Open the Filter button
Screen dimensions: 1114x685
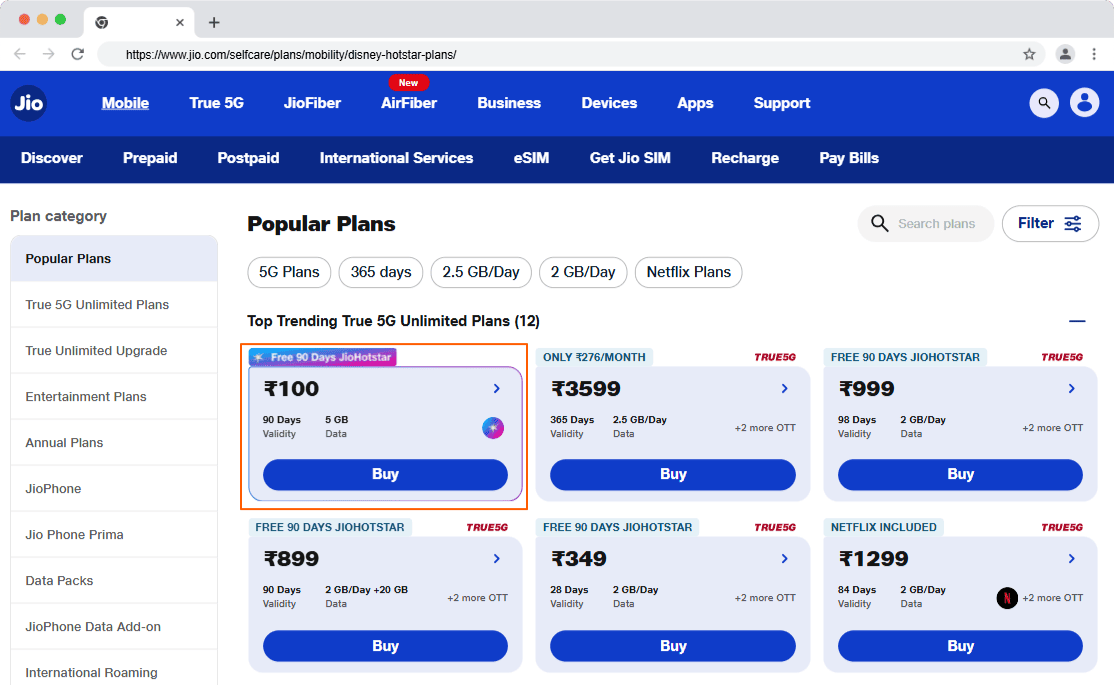[1050, 224]
